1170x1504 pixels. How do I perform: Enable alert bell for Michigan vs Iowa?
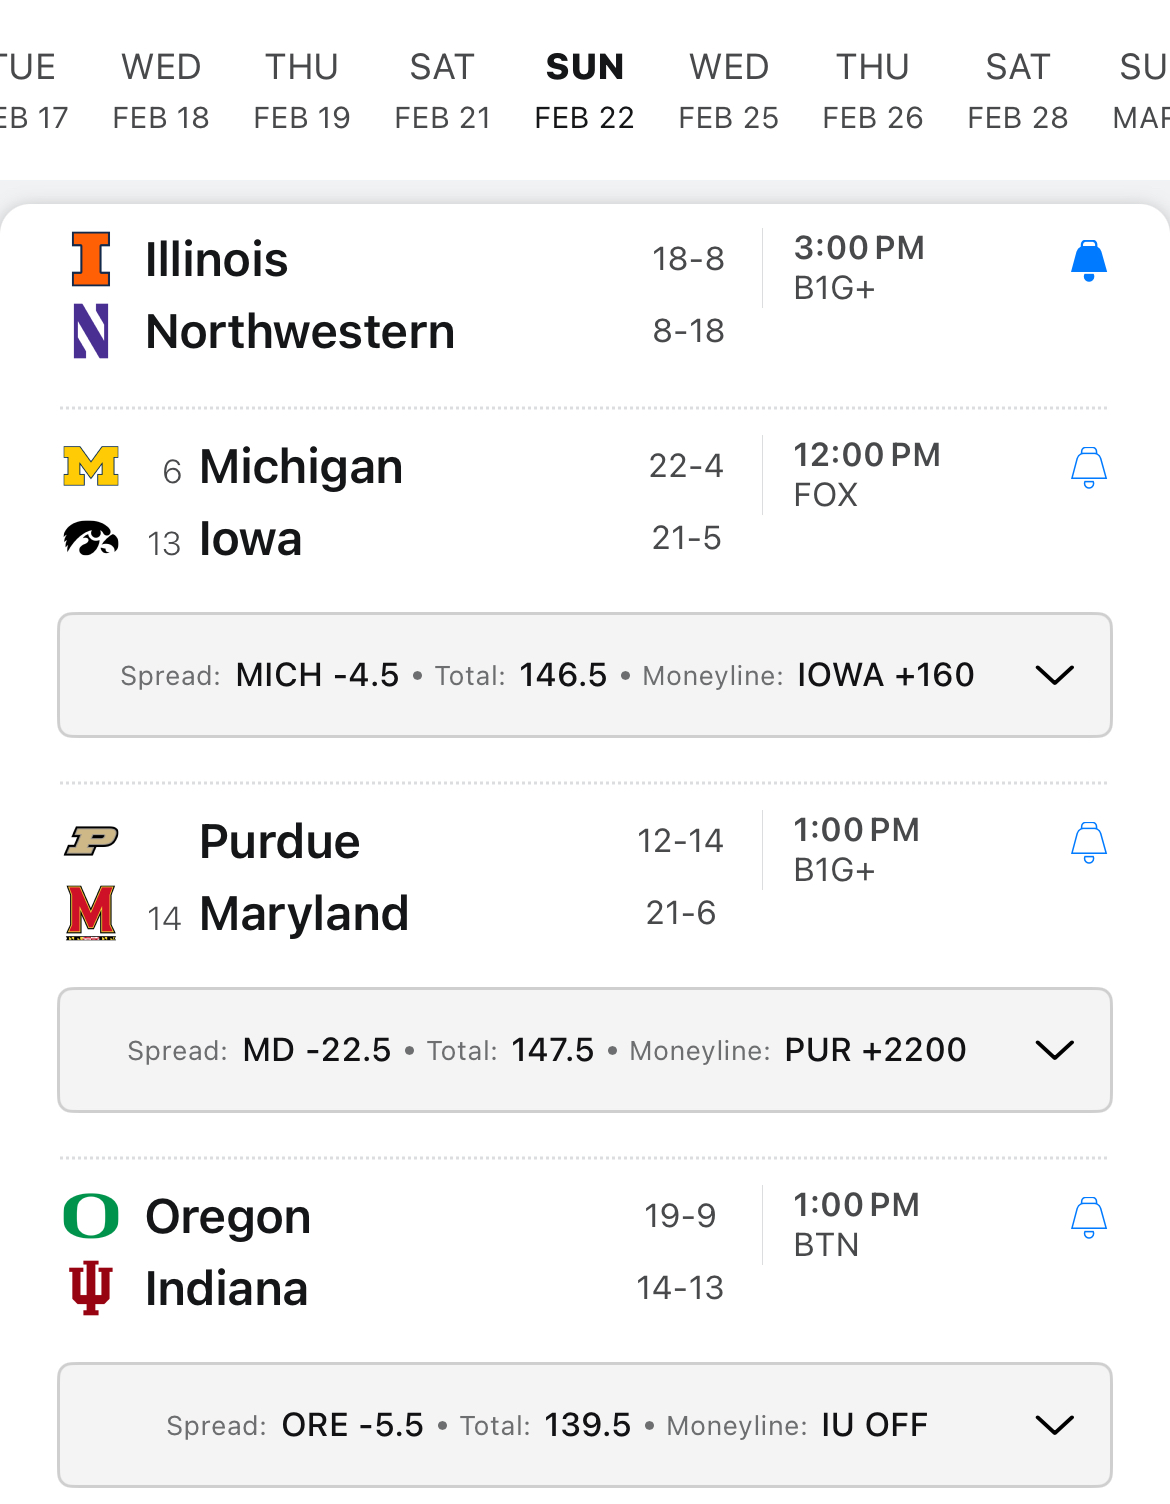point(1088,467)
